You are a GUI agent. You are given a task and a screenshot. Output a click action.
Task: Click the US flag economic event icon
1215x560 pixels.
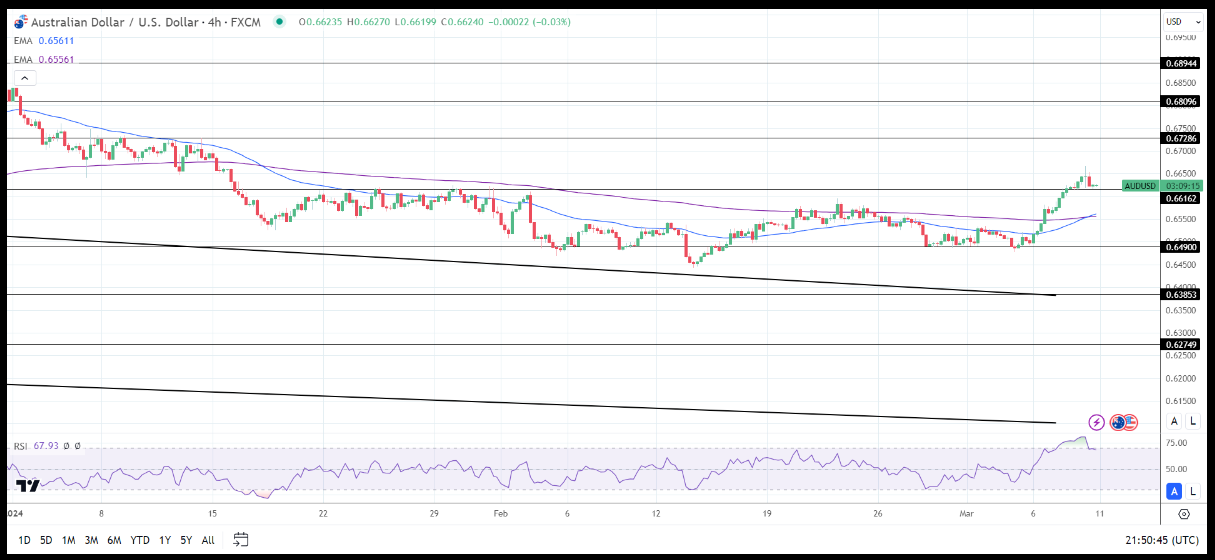pyautogui.click(x=1131, y=423)
